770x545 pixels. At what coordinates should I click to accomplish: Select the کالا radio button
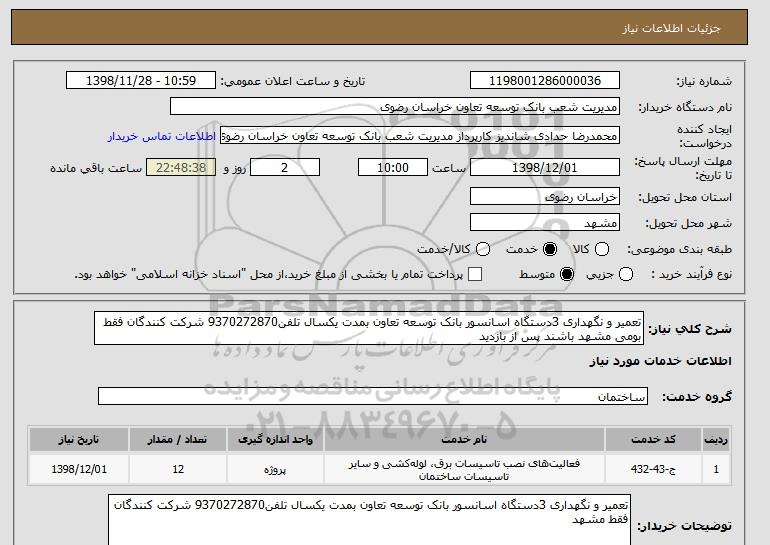tap(602, 249)
